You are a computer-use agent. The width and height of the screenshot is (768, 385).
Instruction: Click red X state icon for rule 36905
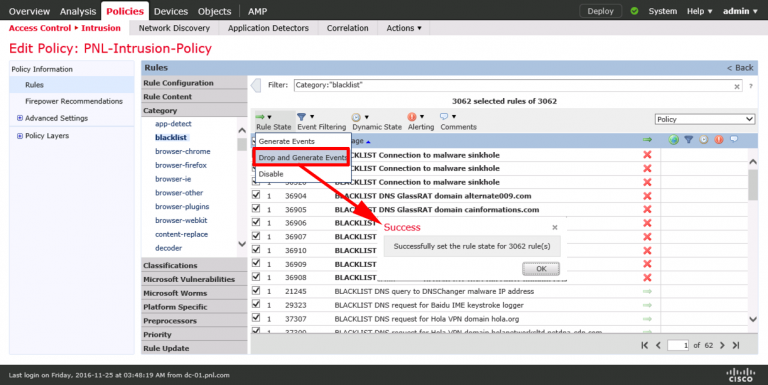click(x=647, y=209)
